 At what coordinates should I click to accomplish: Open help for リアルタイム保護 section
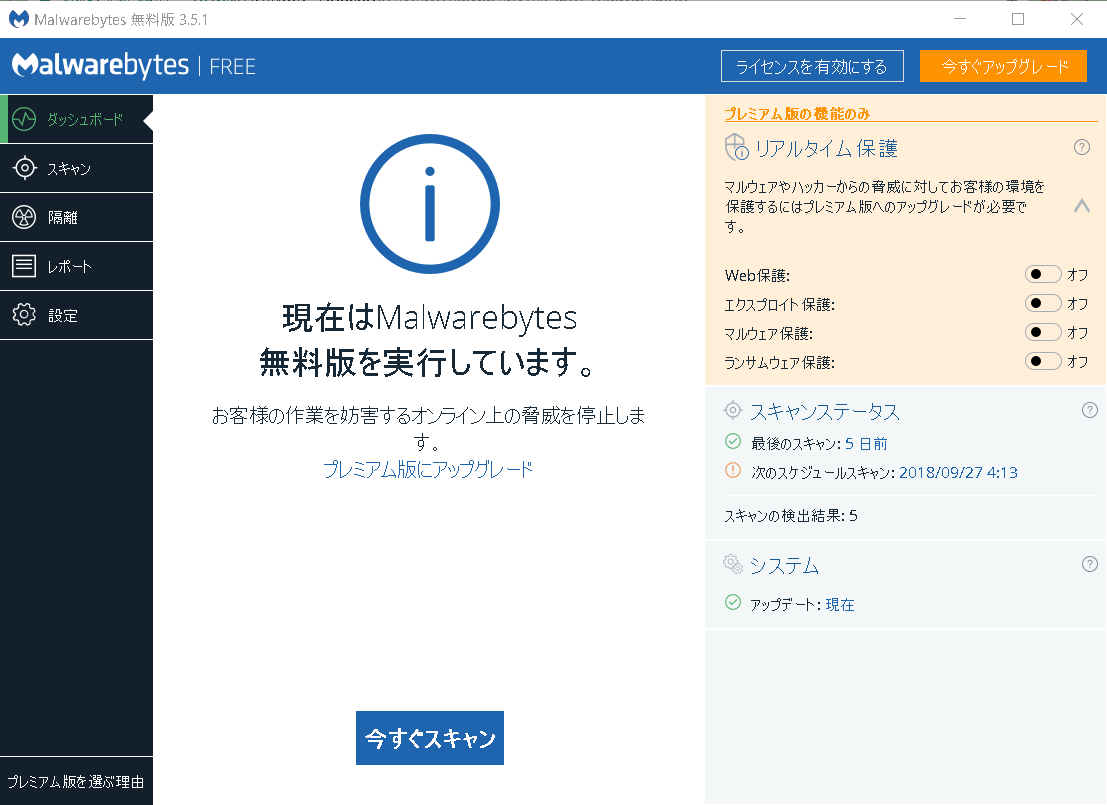coord(1082,147)
